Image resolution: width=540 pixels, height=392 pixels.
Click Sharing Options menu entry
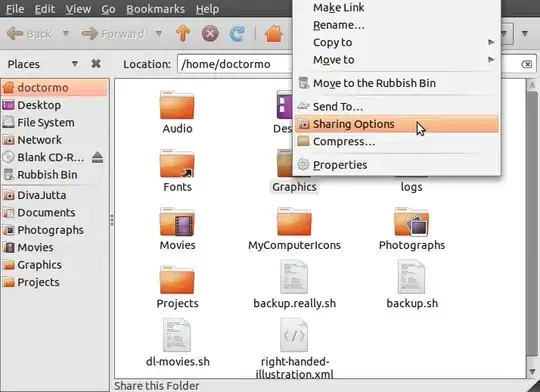(x=396, y=124)
